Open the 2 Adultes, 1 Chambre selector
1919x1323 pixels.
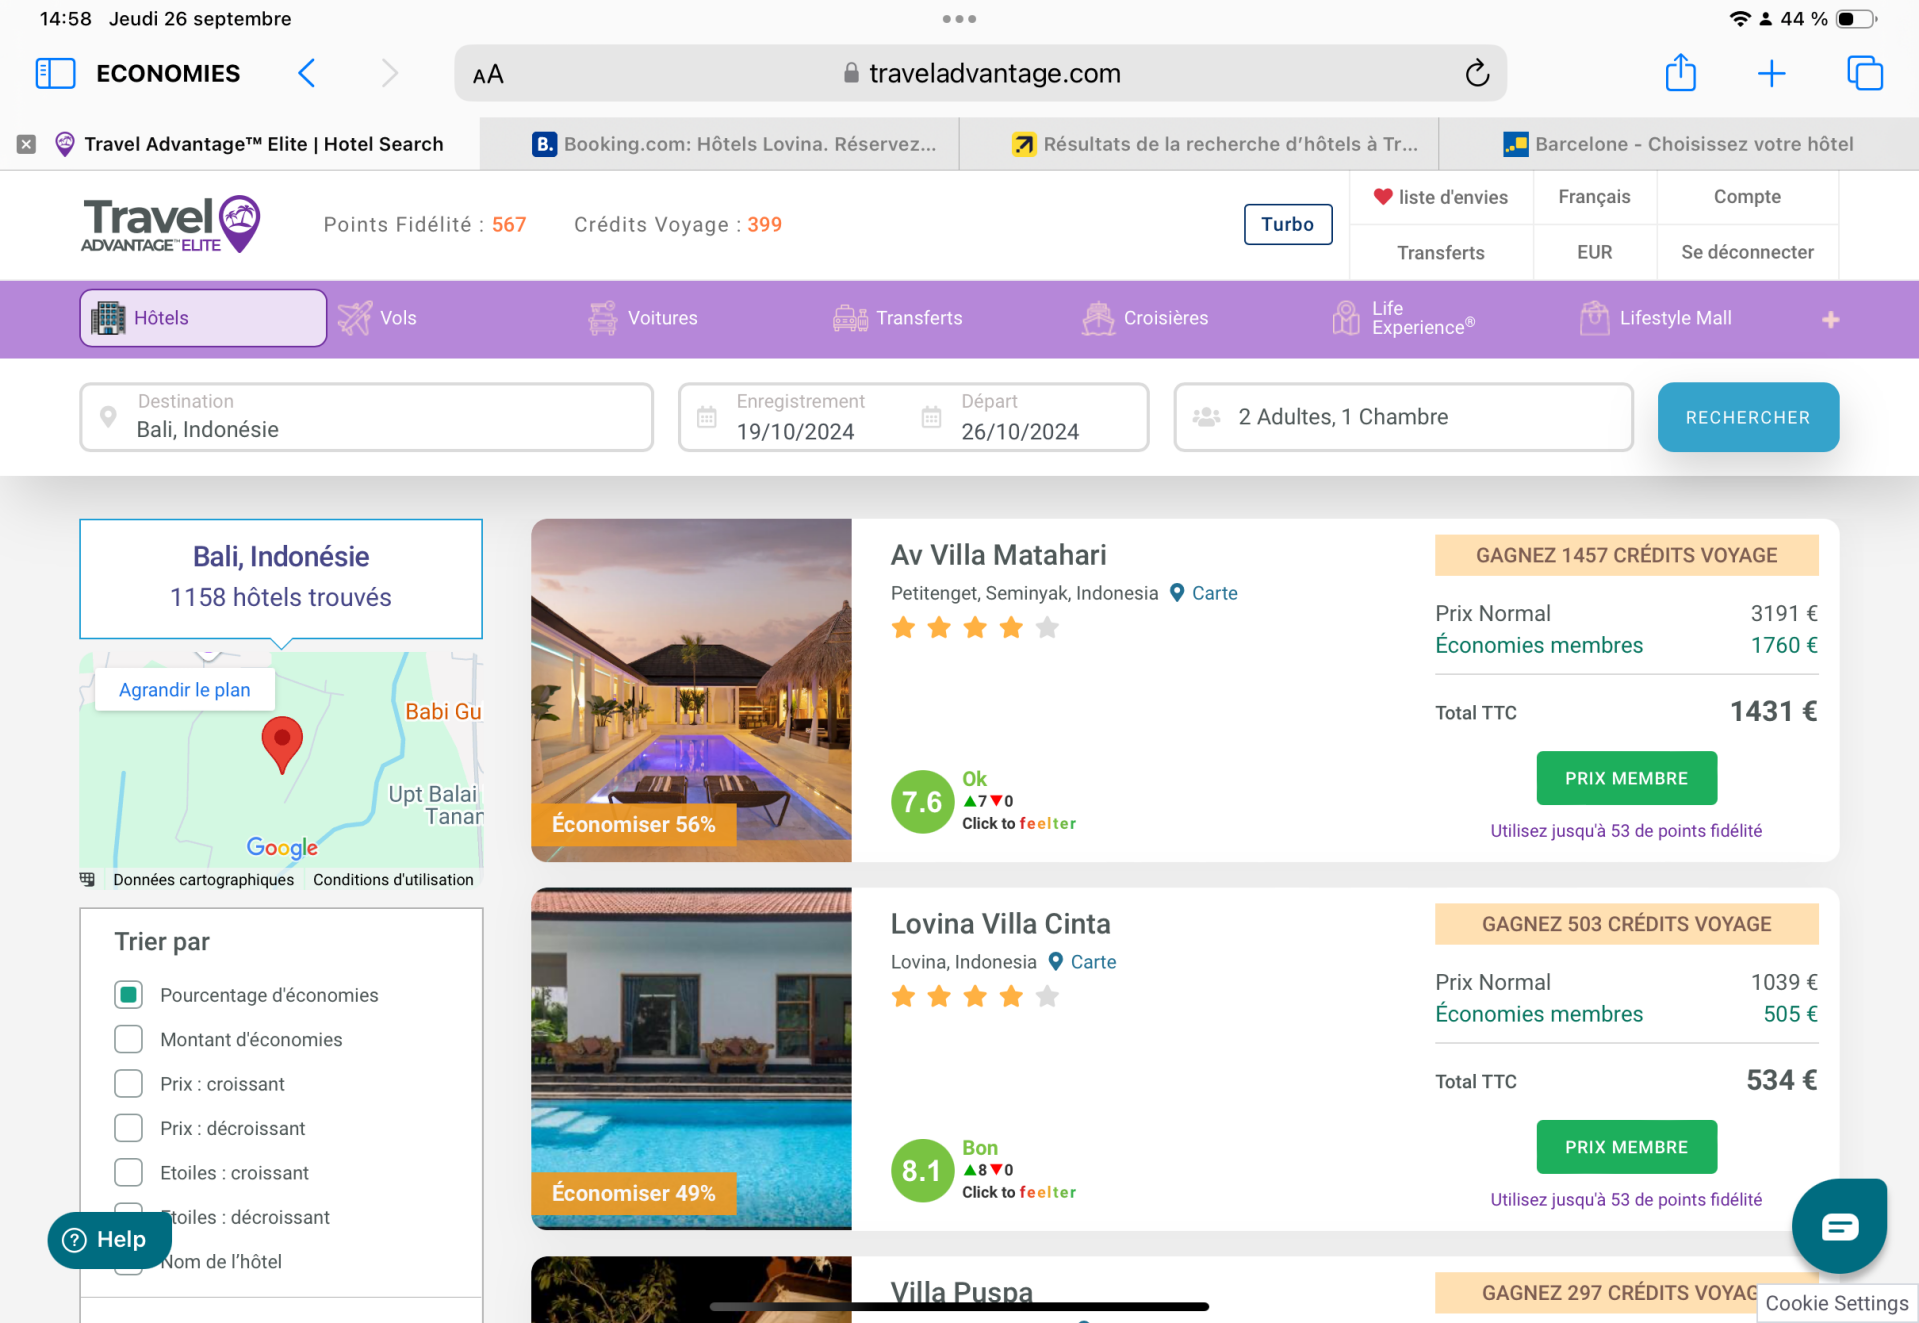[x=1403, y=417]
